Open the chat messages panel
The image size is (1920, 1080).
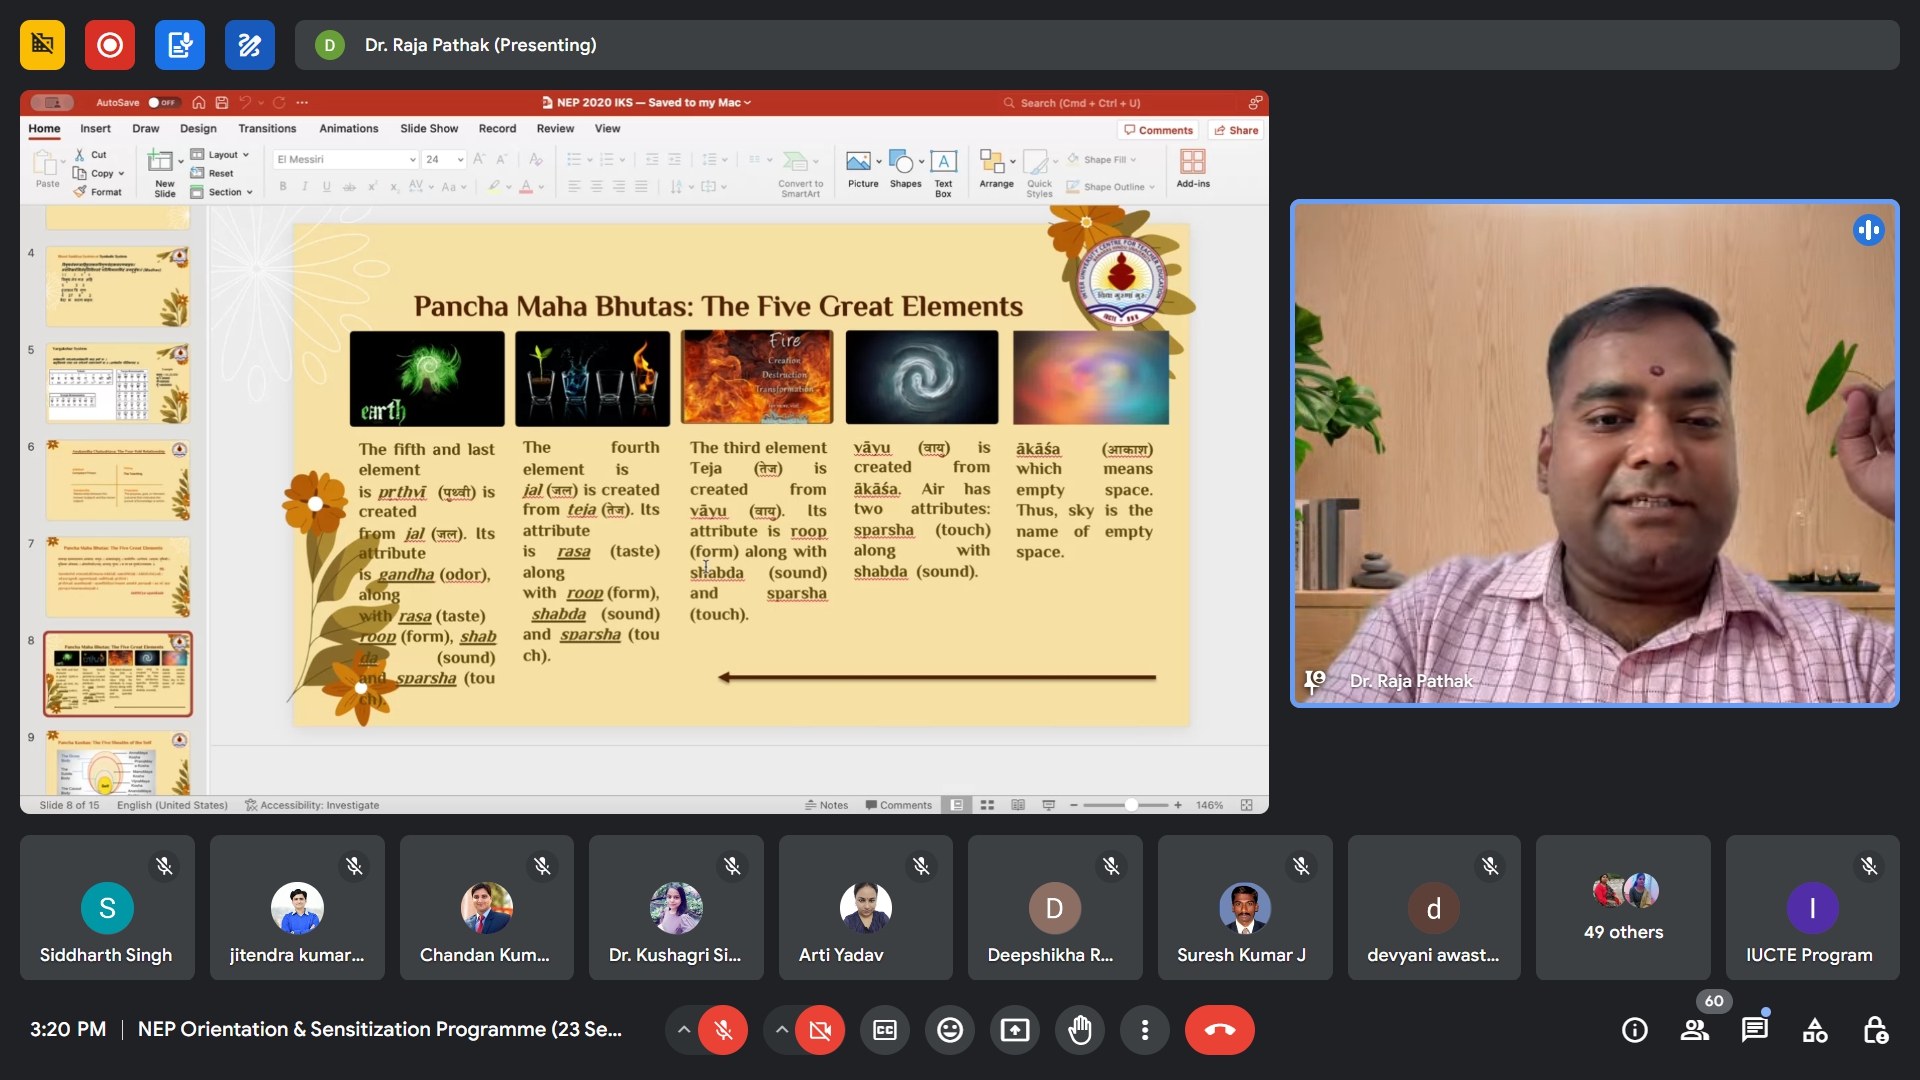coord(1754,1030)
